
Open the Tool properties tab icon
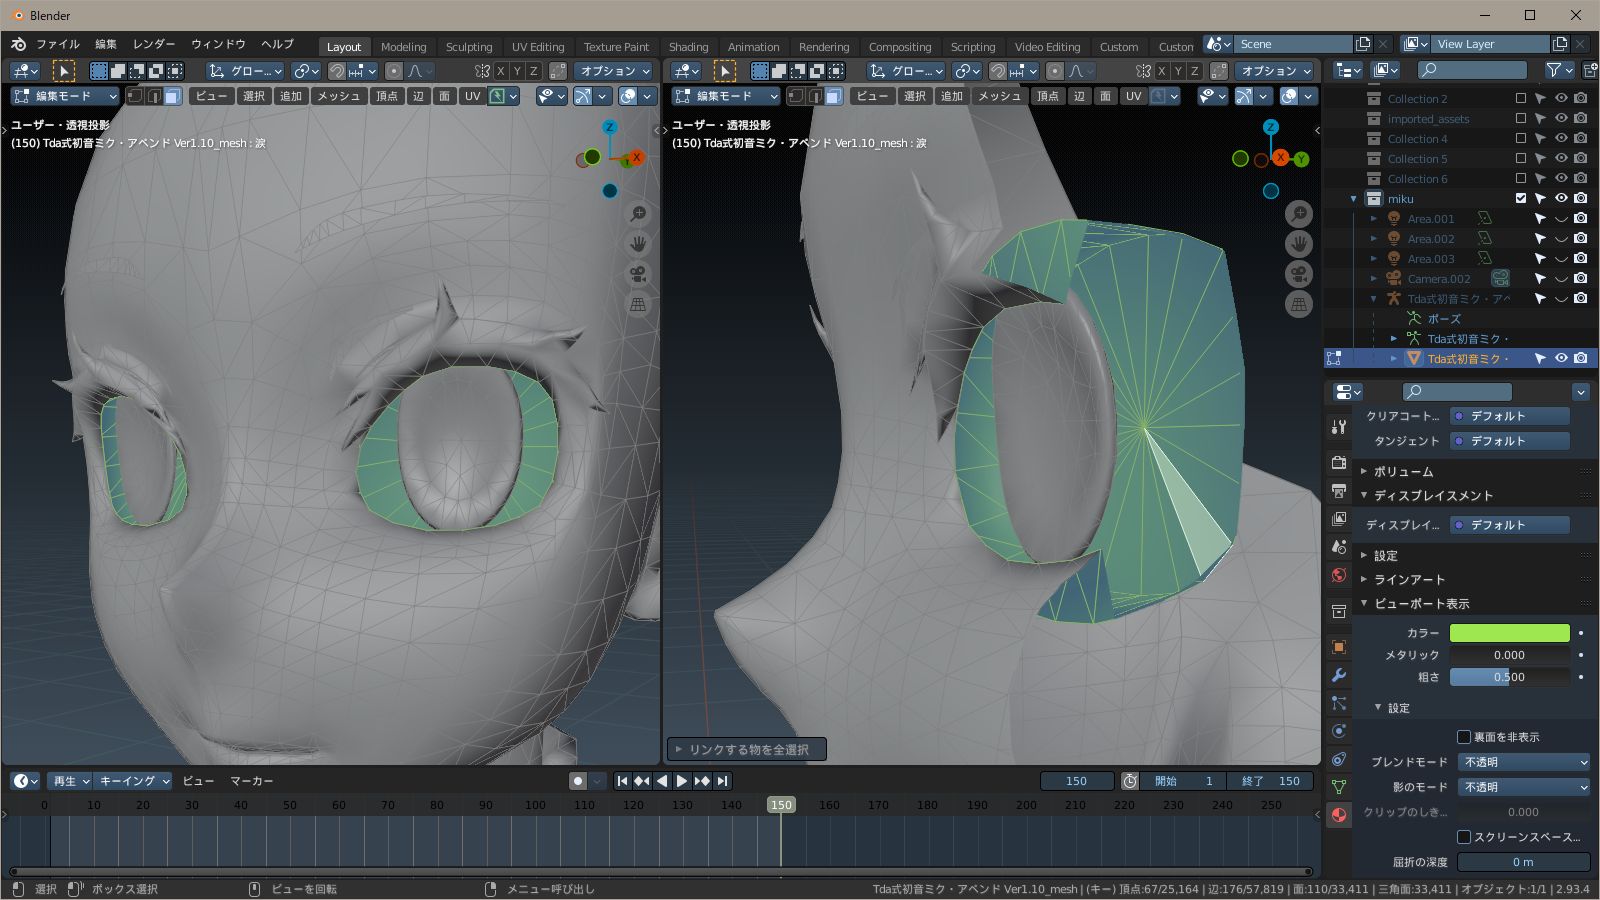(1339, 427)
